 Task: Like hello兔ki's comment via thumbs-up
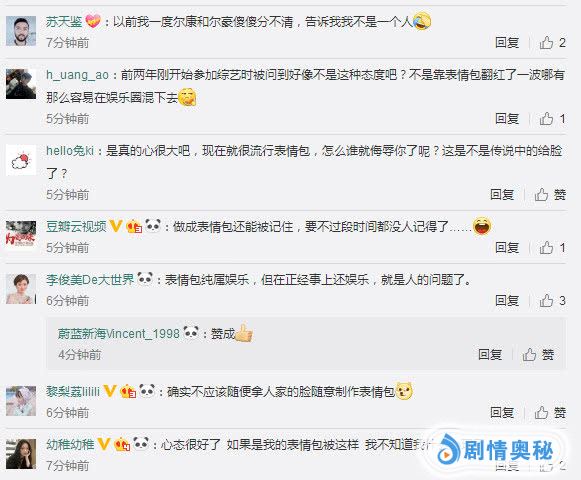point(541,194)
